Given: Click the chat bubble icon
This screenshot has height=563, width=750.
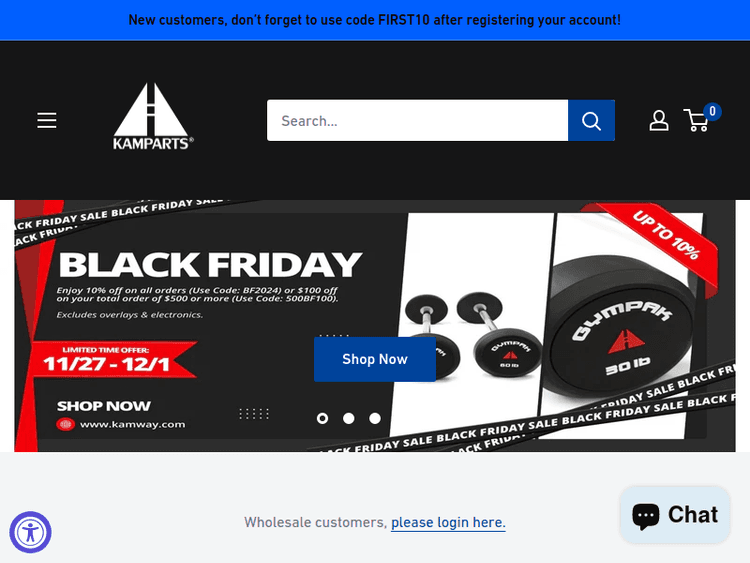Looking at the screenshot, I should [646, 516].
